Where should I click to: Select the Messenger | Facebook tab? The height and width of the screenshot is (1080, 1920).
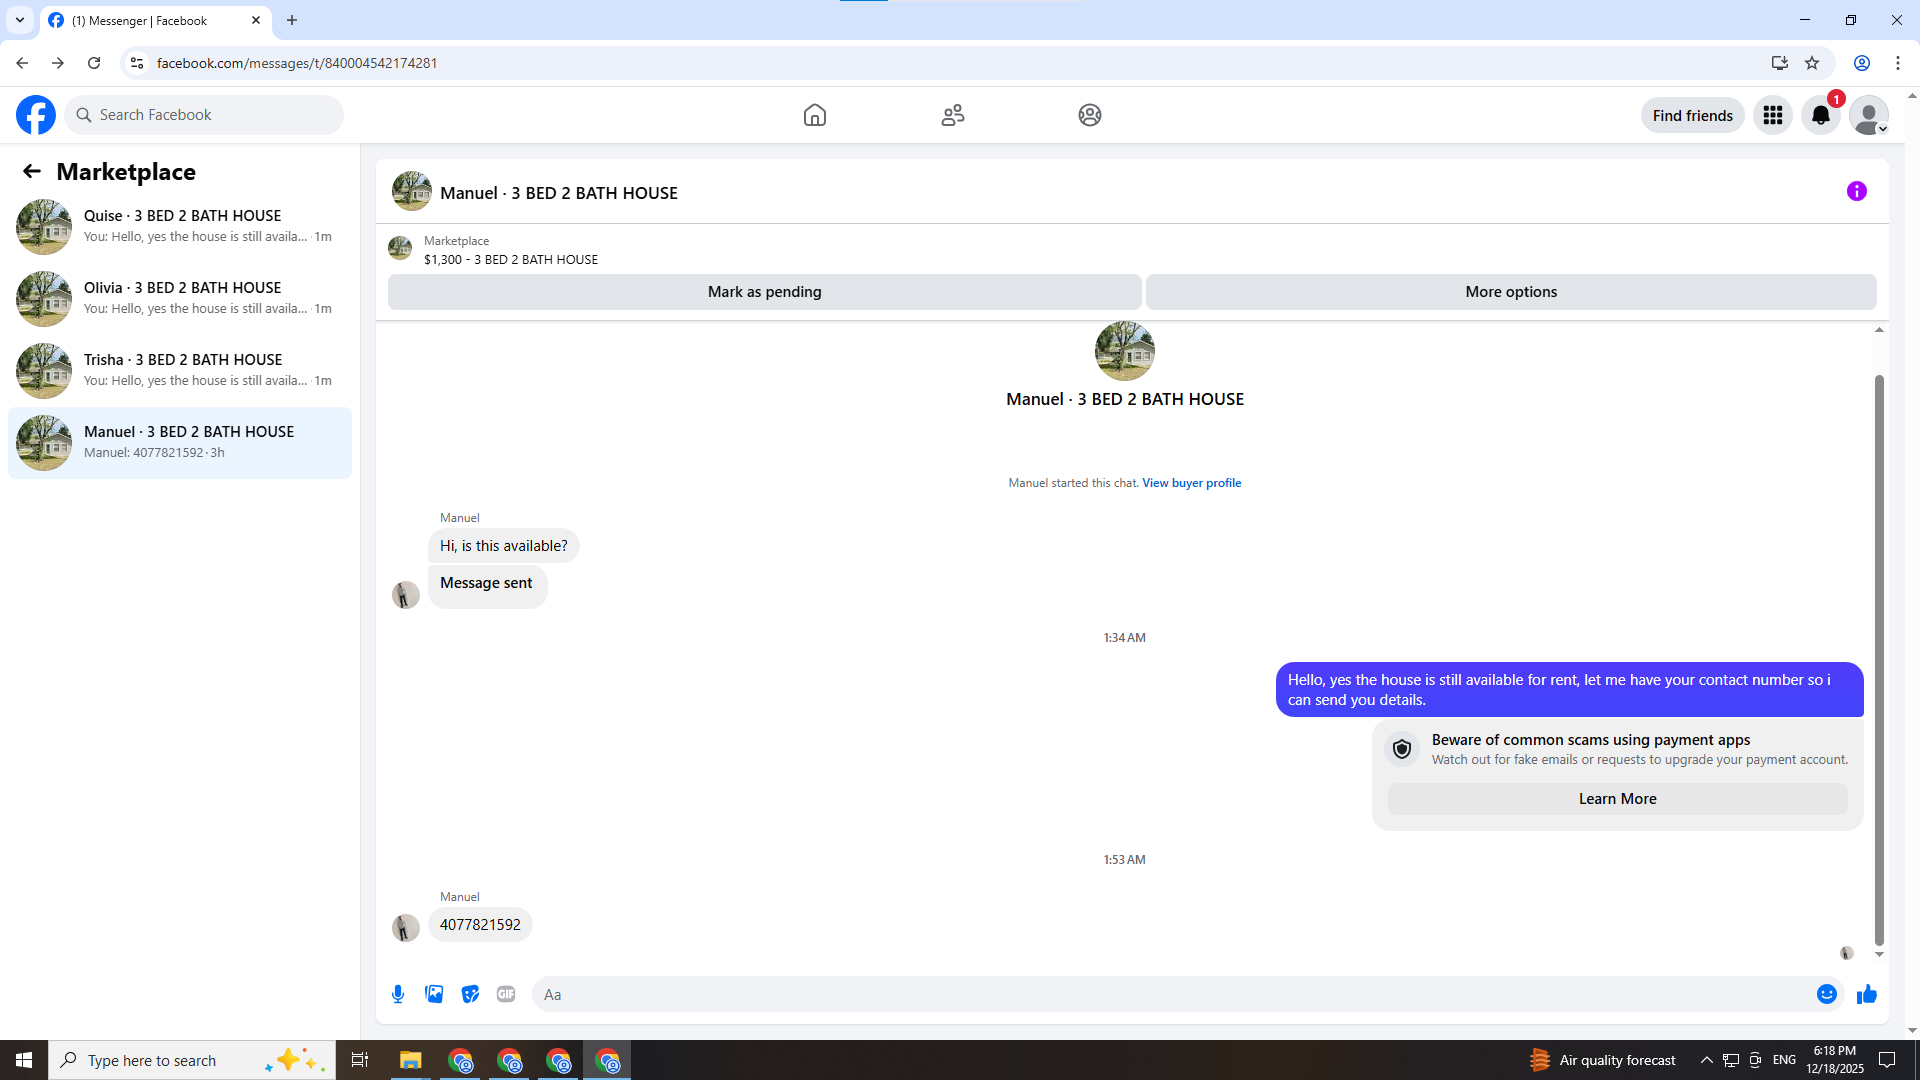[155, 20]
